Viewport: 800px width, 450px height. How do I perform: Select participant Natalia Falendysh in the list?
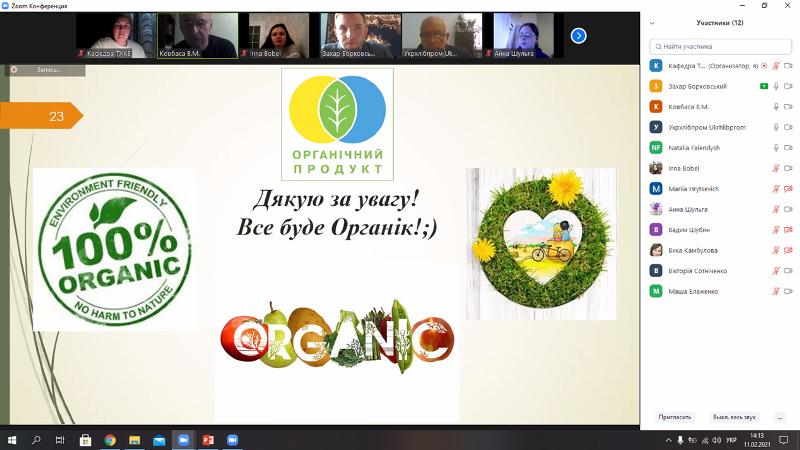pyautogui.click(x=720, y=147)
